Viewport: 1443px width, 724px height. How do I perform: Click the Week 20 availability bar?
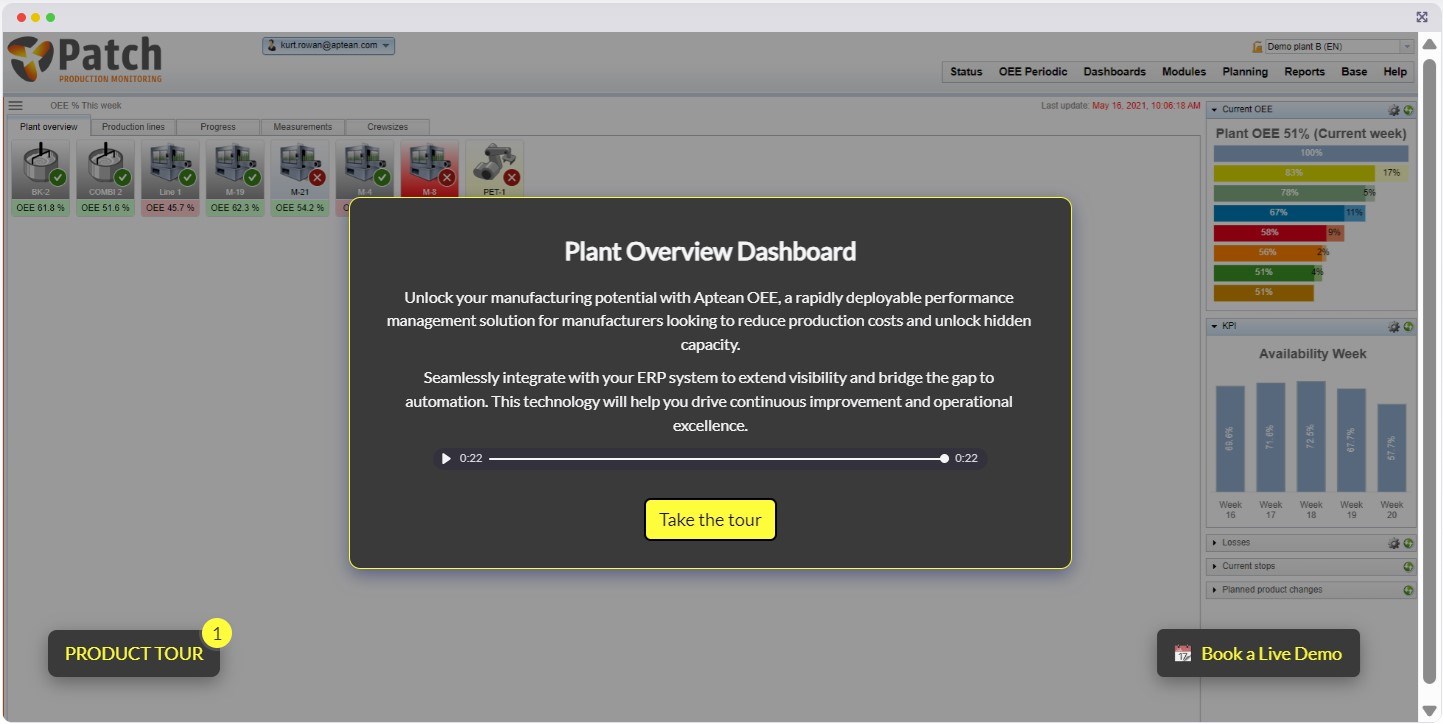coord(1392,448)
